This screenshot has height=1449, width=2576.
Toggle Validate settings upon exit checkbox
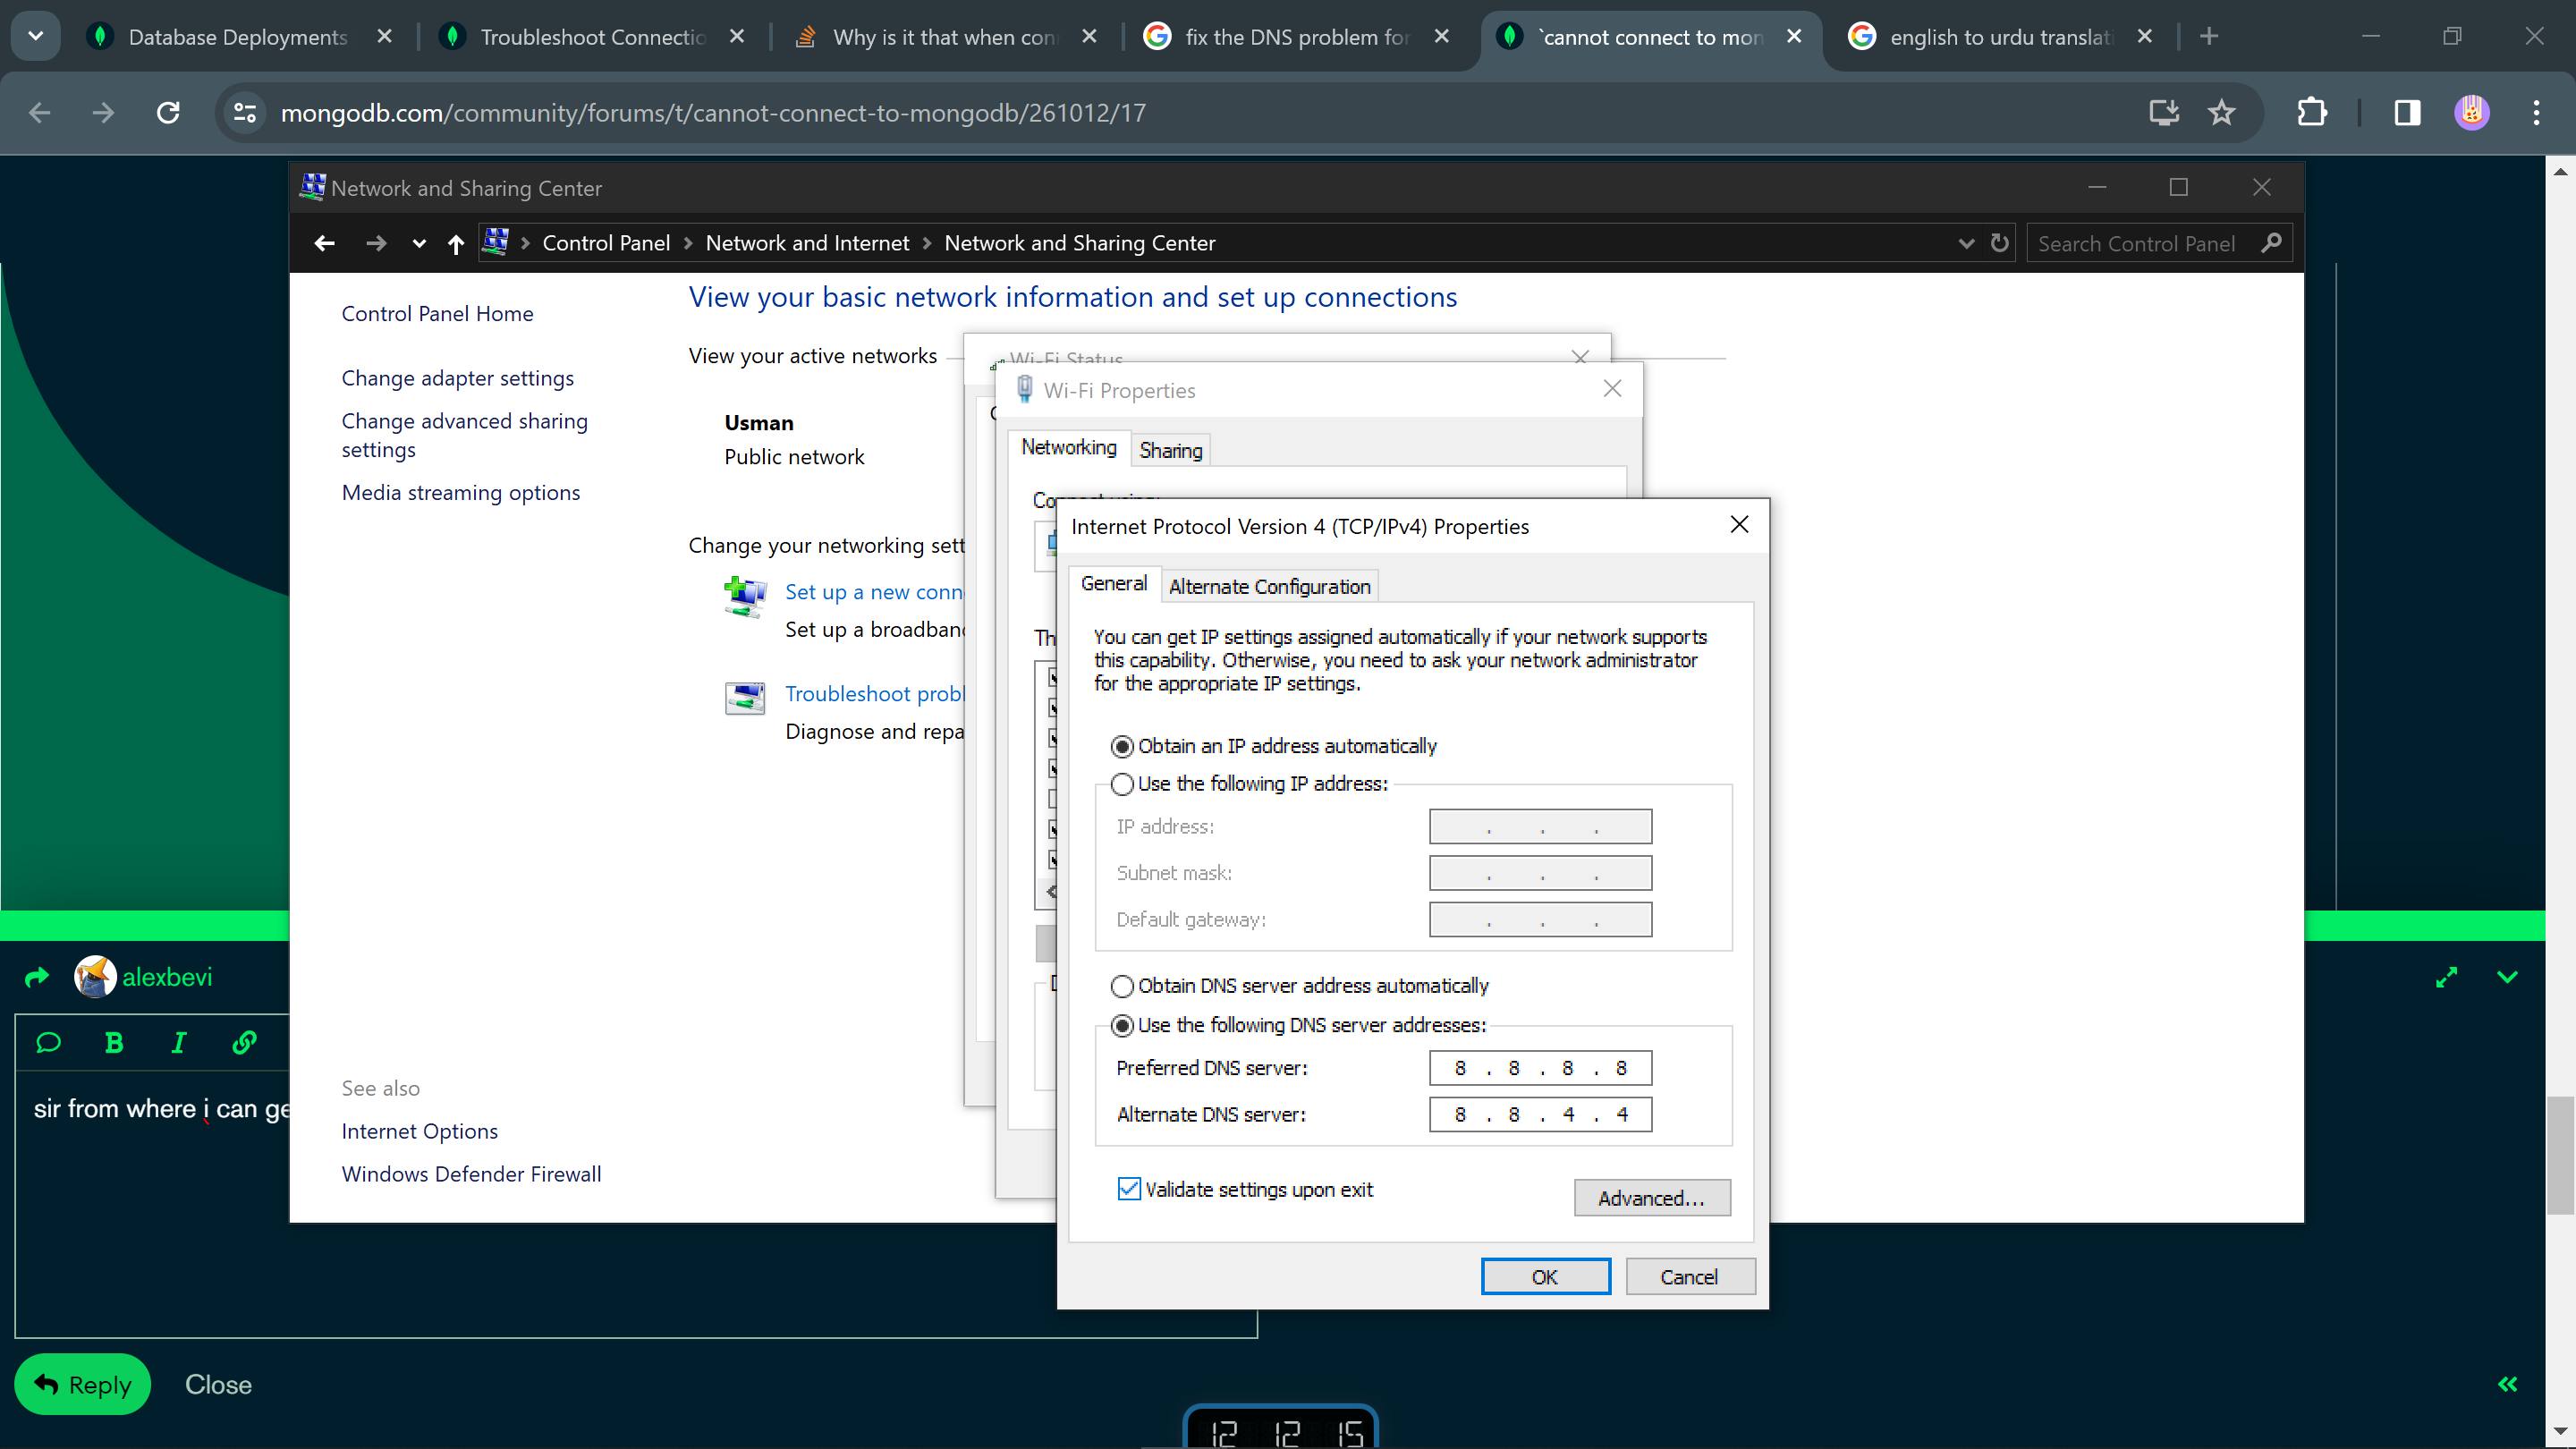pyautogui.click(x=1129, y=1189)
